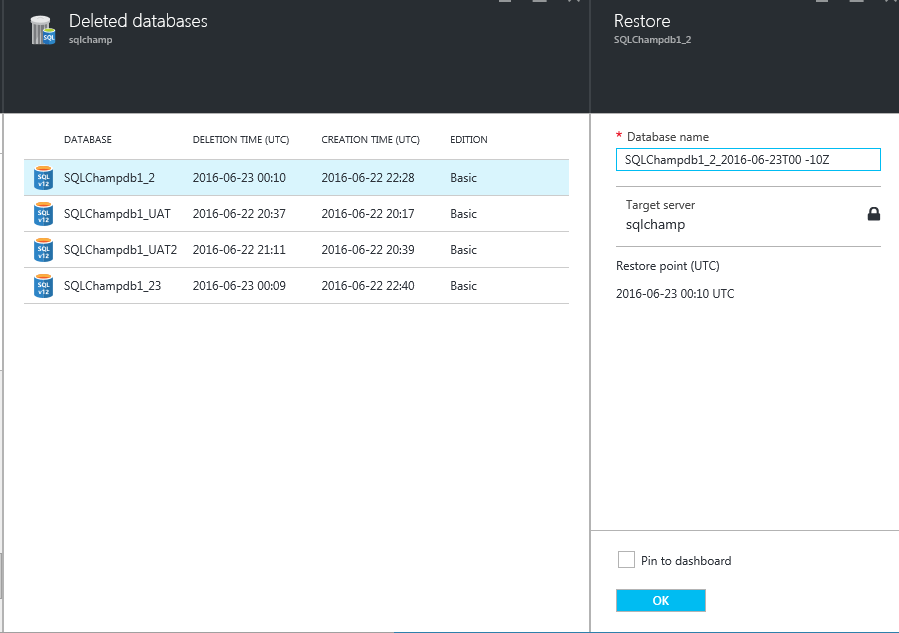Tick the Pin to dashboard checkbox
The image size is (899, 633).
pos(626,560)
